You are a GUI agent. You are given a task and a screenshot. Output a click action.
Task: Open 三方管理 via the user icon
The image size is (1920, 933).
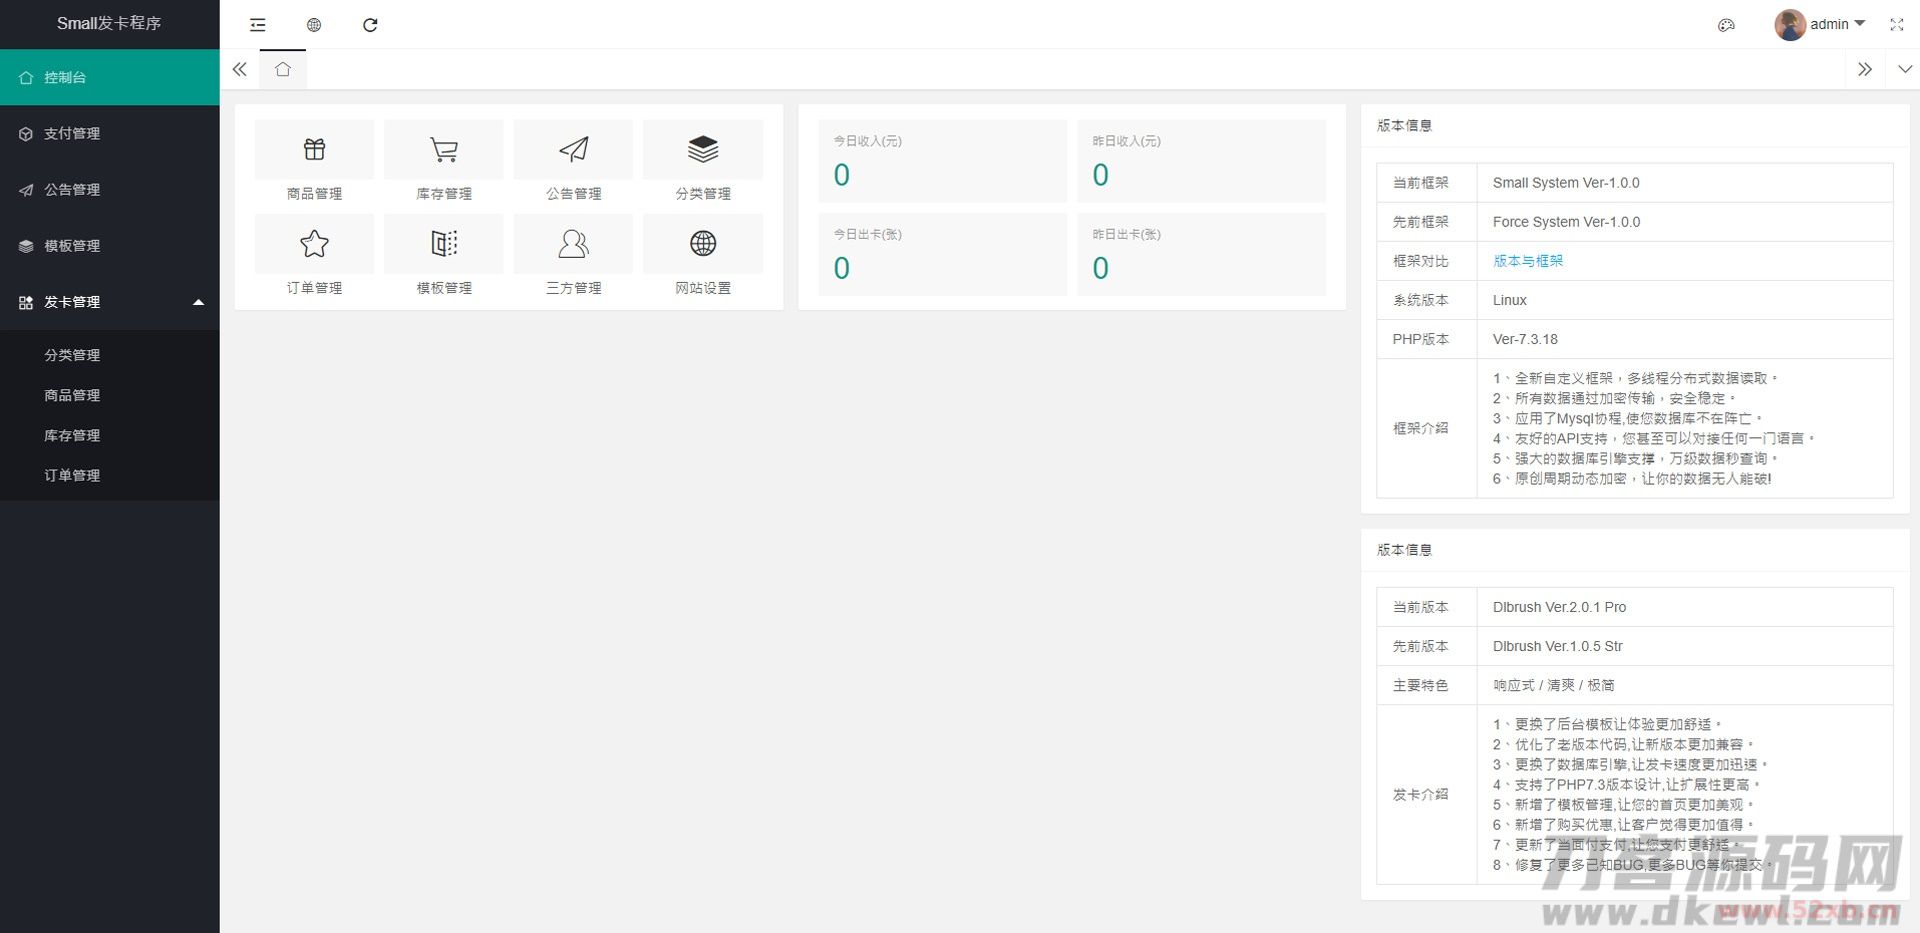573,243
